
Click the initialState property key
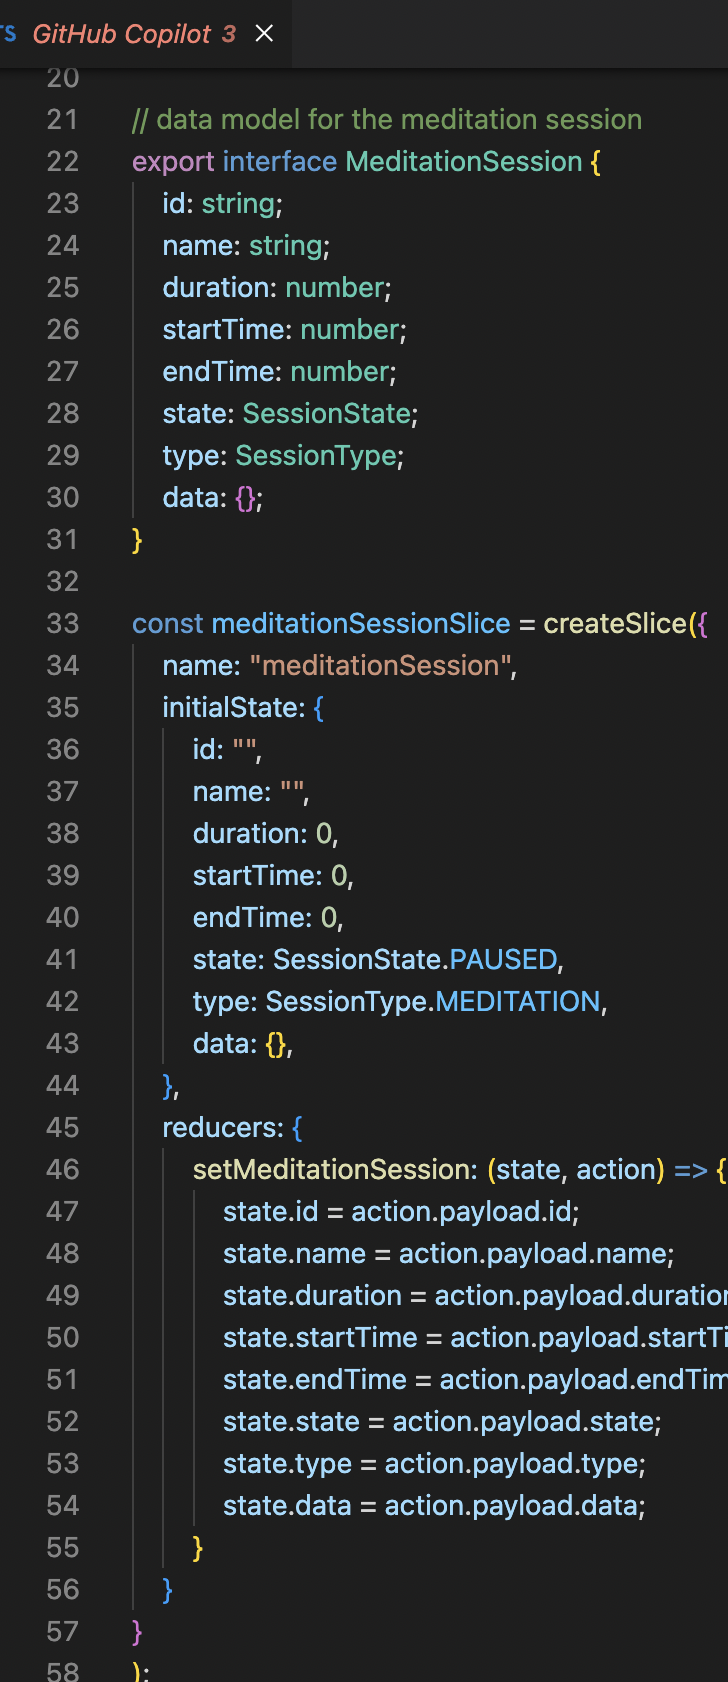click(x=230, y=707)
